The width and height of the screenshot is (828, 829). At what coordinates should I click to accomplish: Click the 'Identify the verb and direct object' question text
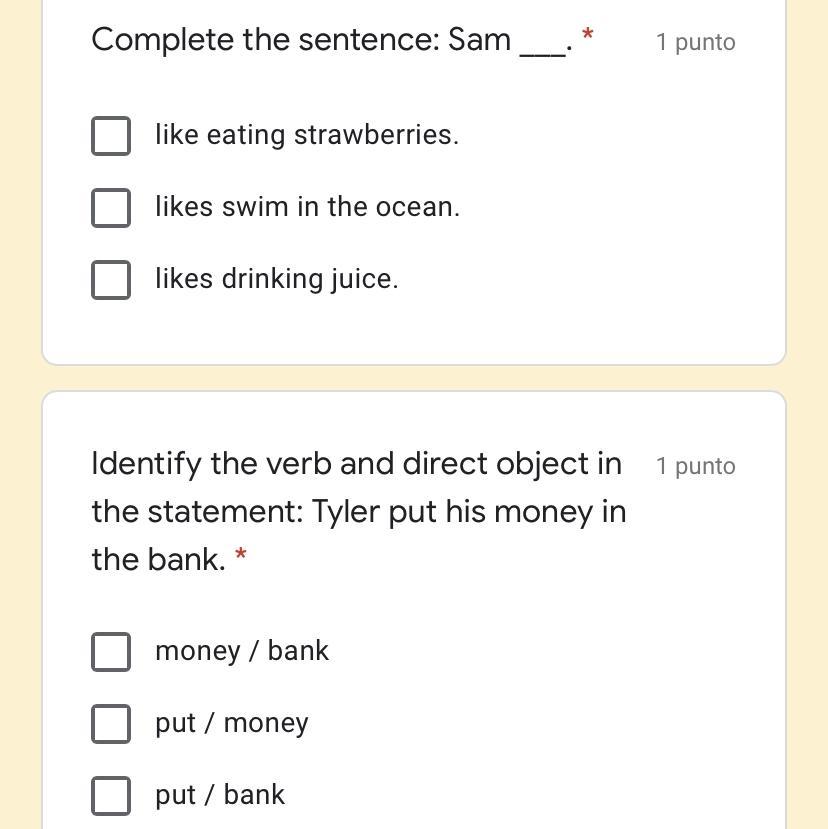359,511
